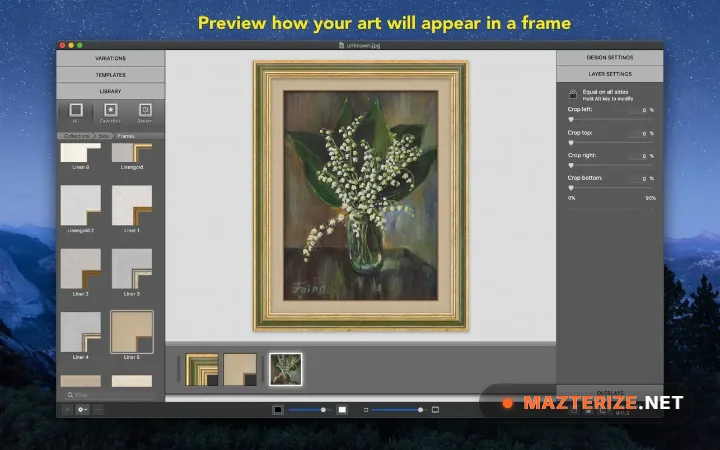
Task: Select the beige liner layer thumbnail
Action: [240, 370]
